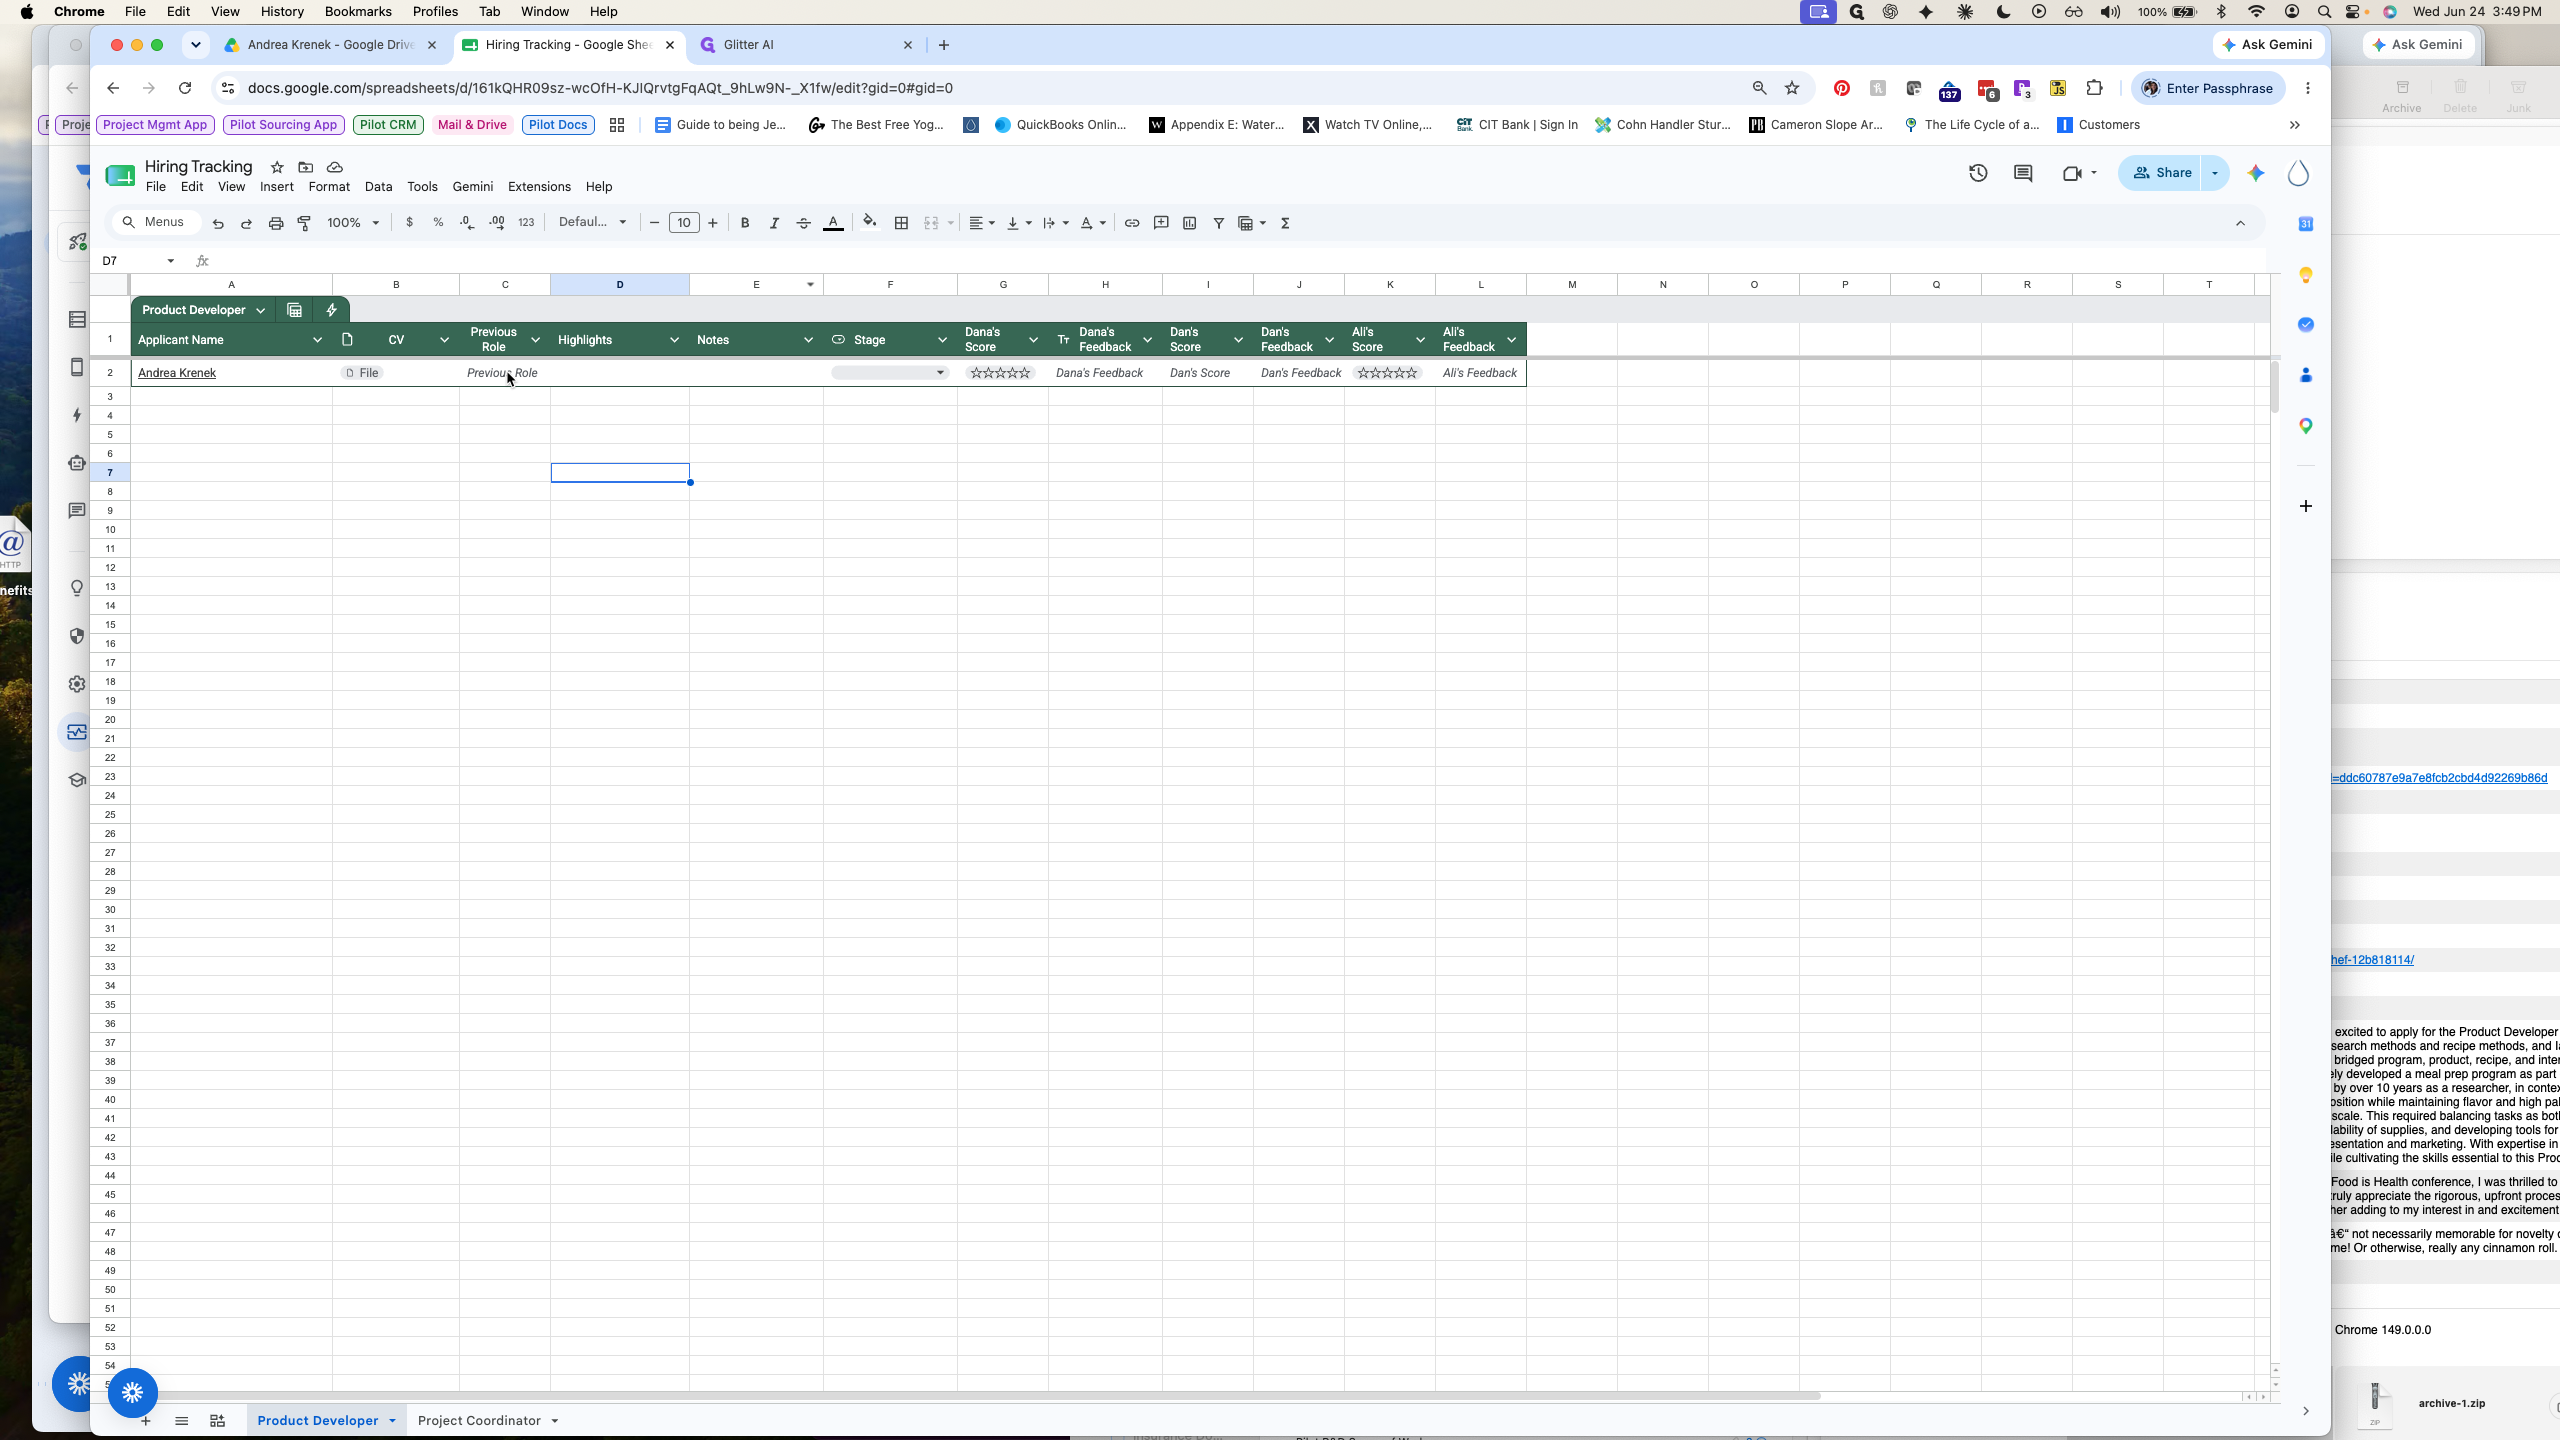The width and height of the screenshot is (2560, 1440).
Task: Click the Andrea Krenek link cell
Action: coord(177,373)
